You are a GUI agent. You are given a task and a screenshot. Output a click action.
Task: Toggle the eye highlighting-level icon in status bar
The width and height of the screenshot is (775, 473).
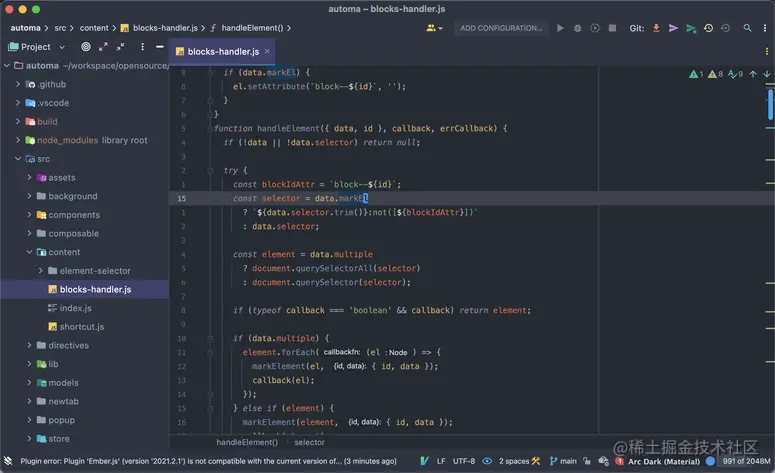[x=487, y=461]
